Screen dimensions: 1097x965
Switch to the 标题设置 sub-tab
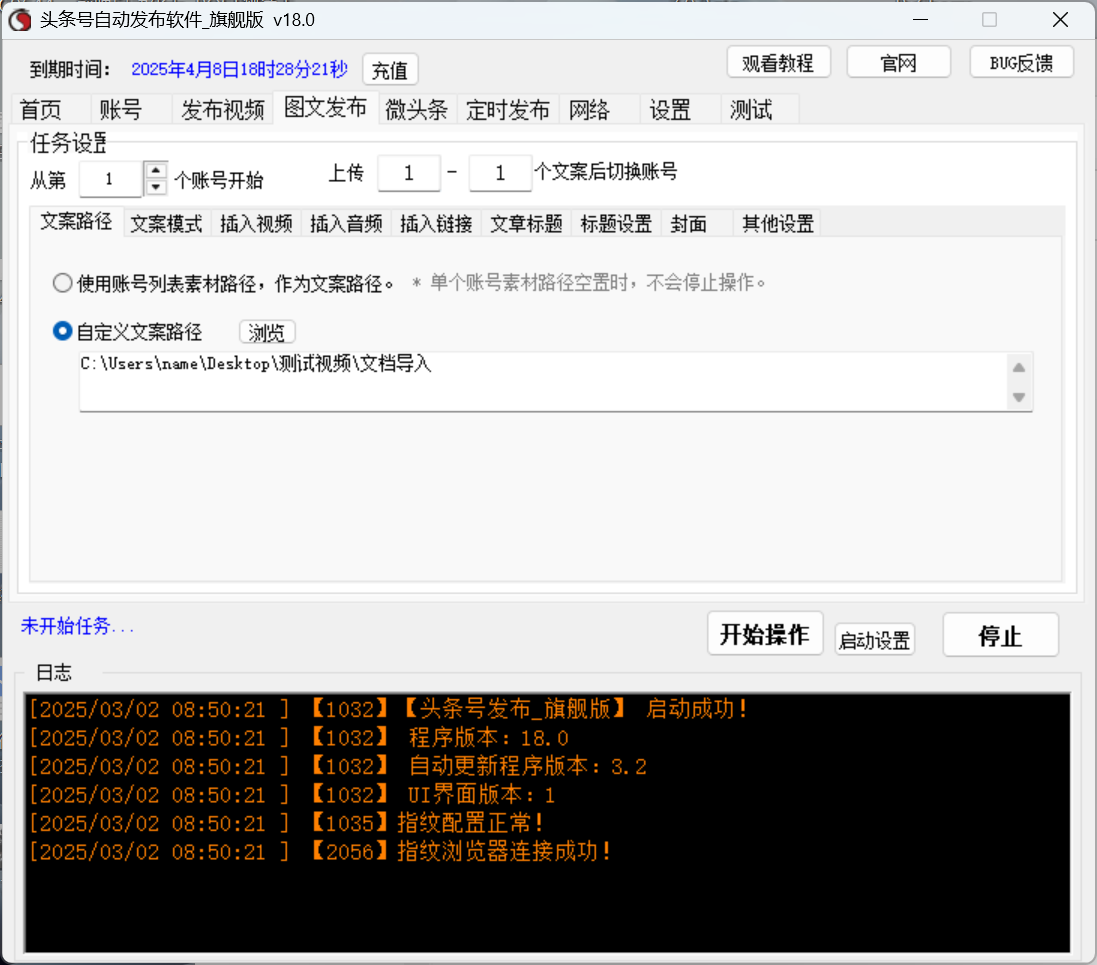[x=616, y=224]
